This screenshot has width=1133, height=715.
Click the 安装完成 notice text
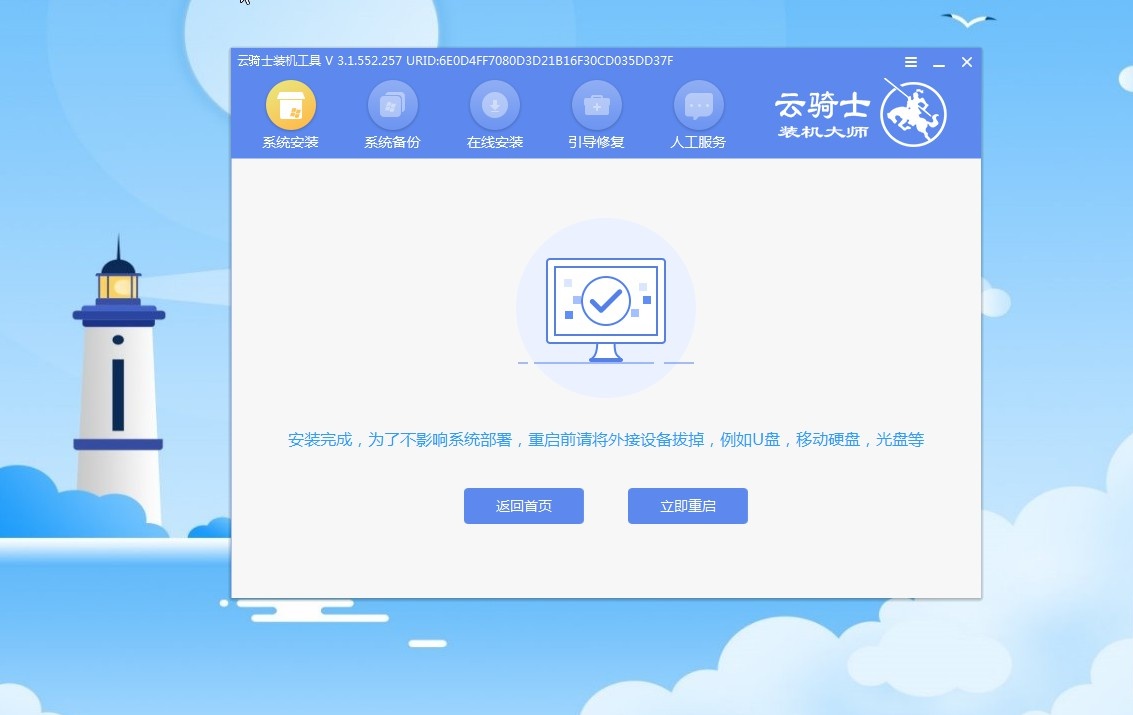point(606,440)
